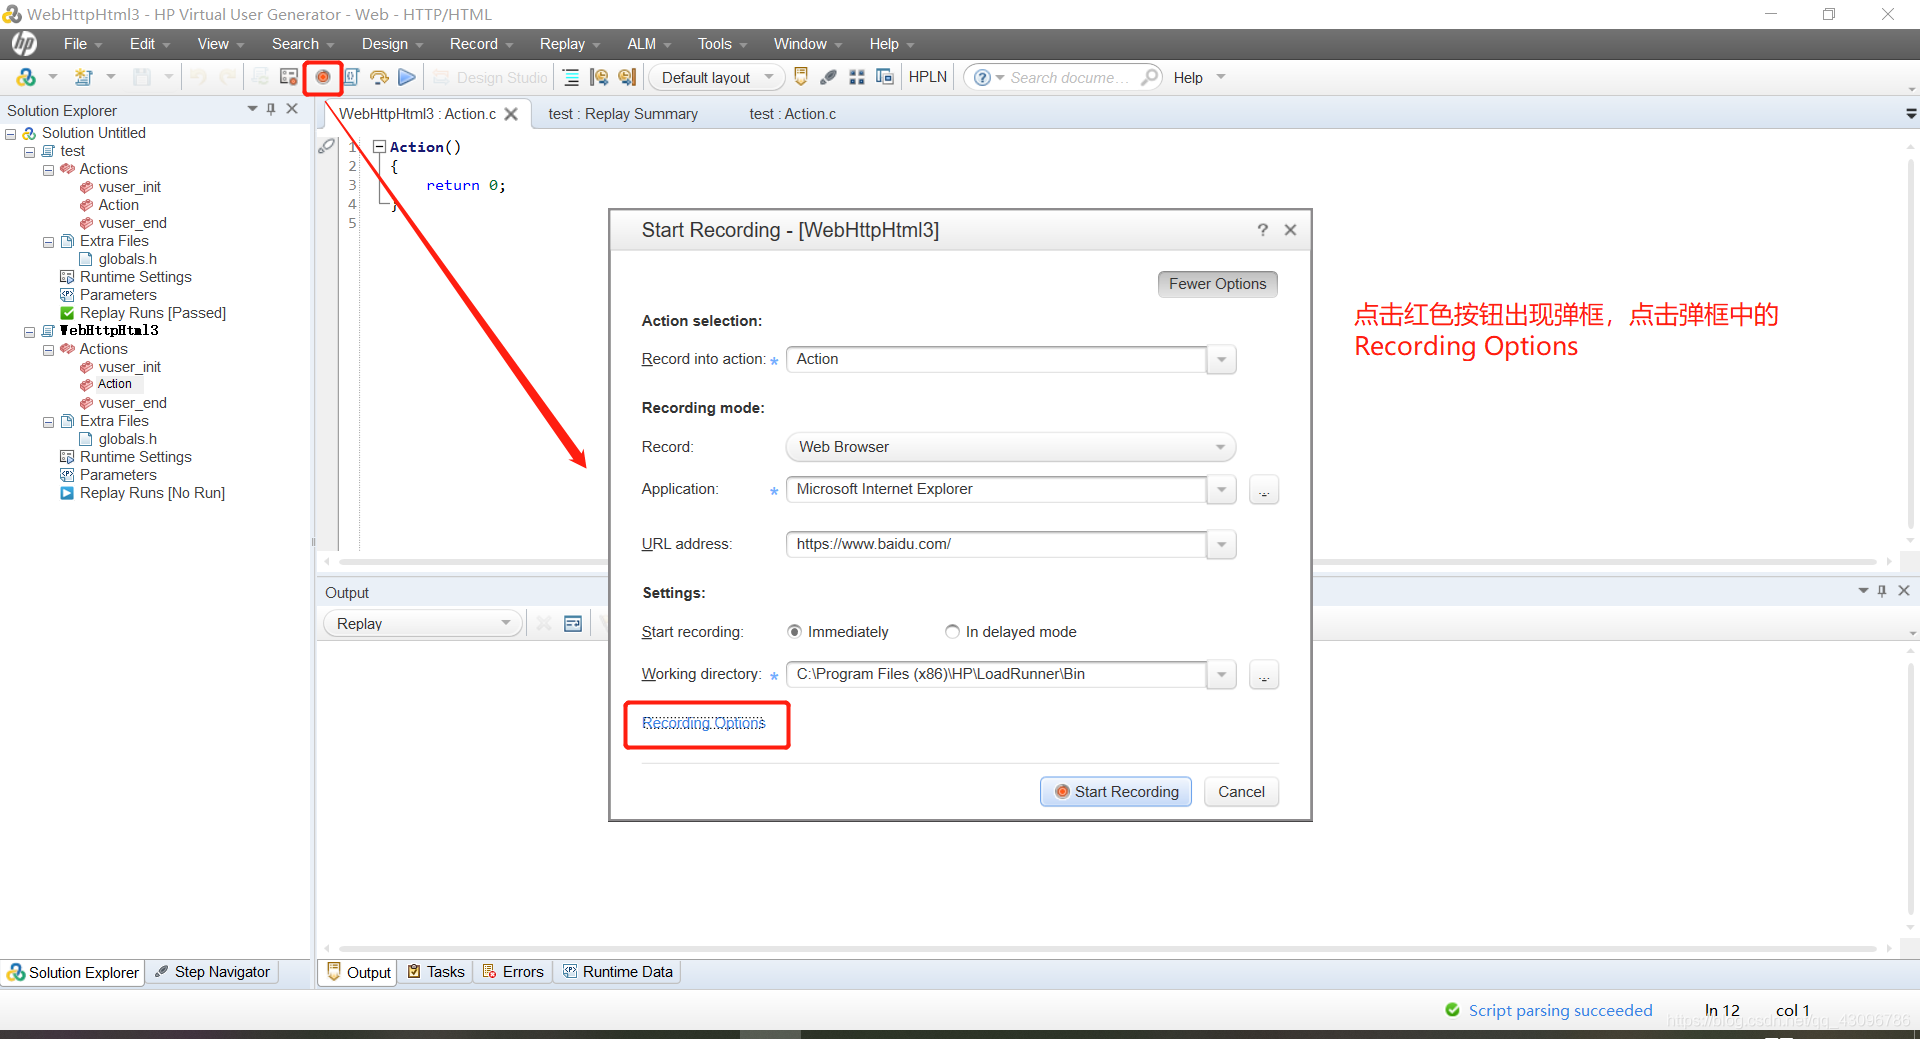
Task: Click the snapshot view icon near HPLN
Action: pos(885,77)
